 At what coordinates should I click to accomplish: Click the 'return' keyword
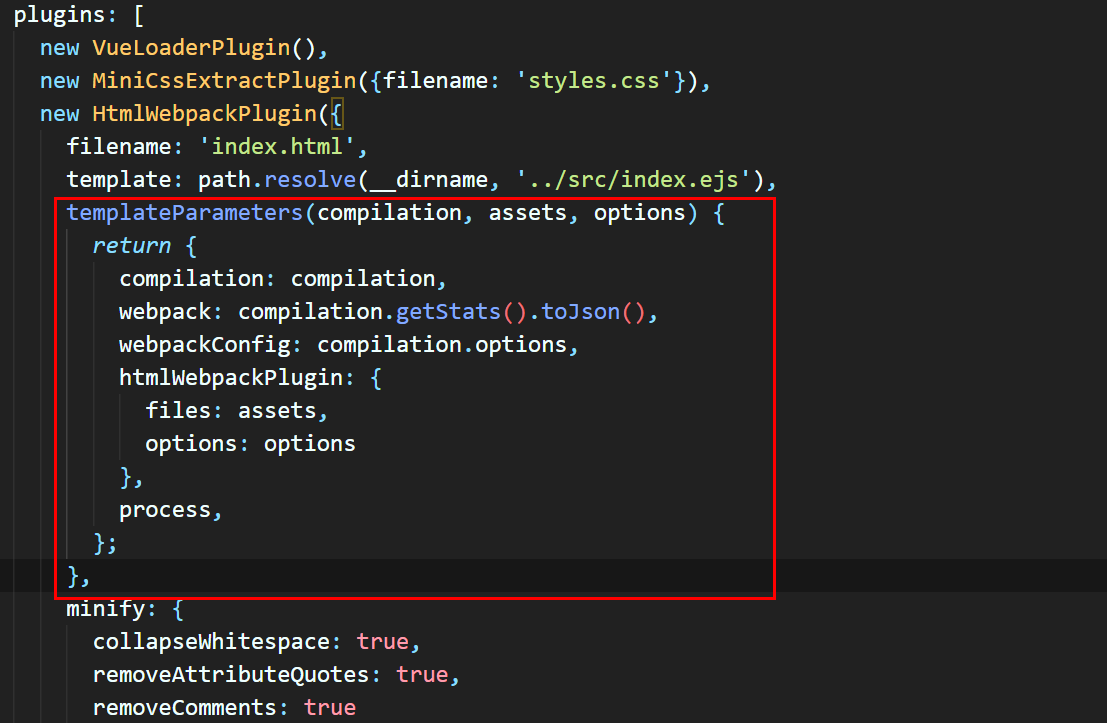point(132,246)
